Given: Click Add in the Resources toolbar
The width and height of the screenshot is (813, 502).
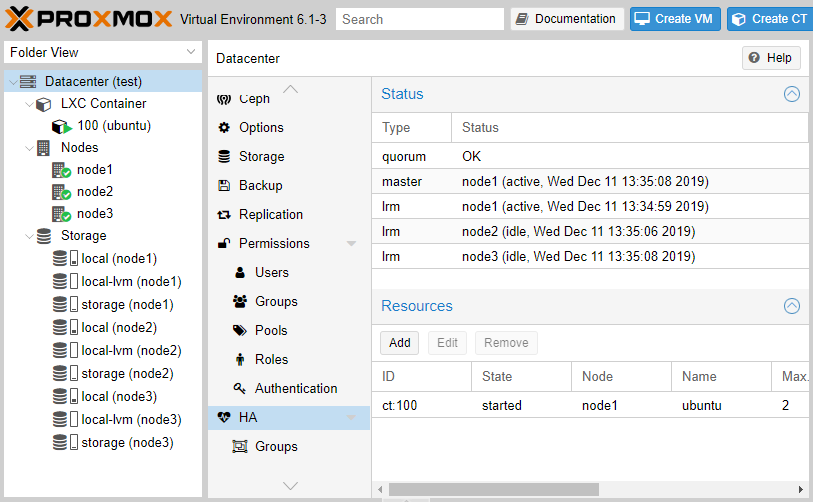Looking at the screenshot, I should [400, 343].
